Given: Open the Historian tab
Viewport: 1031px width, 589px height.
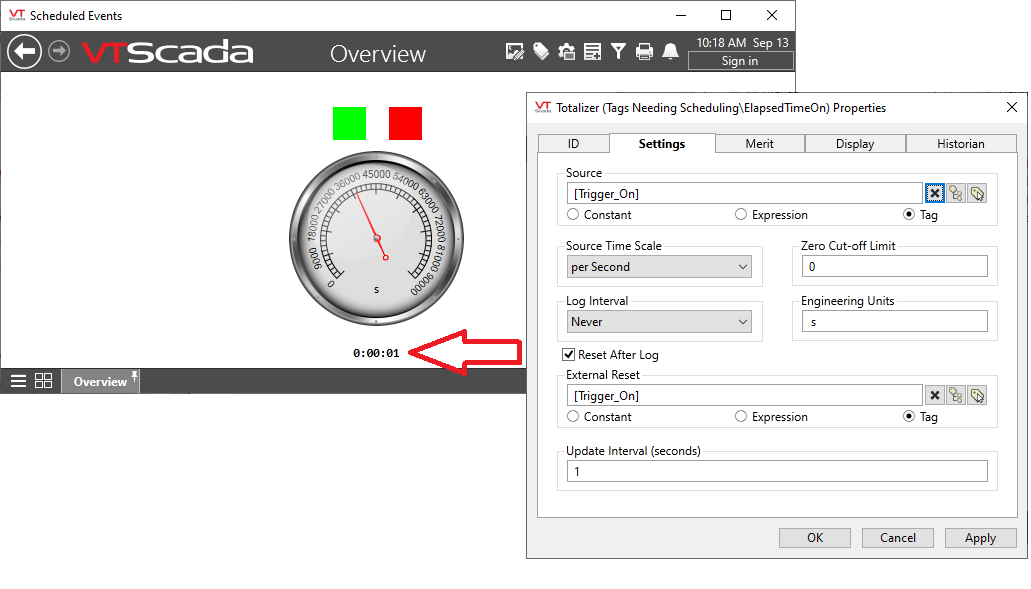Looking at the screenshot, I should click(960, 144).
